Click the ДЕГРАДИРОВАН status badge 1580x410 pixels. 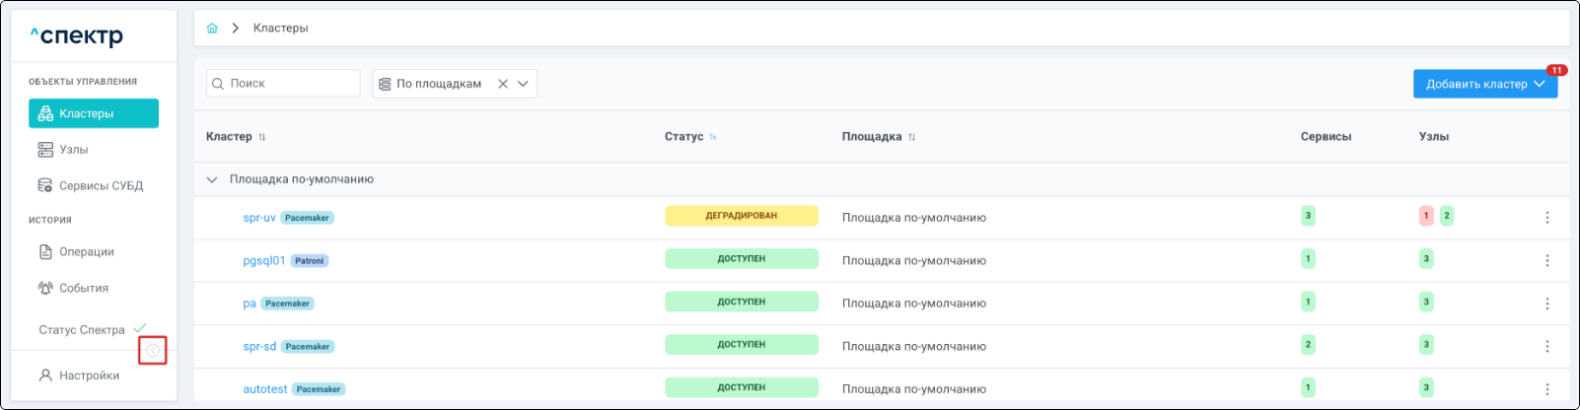point(741,216)
